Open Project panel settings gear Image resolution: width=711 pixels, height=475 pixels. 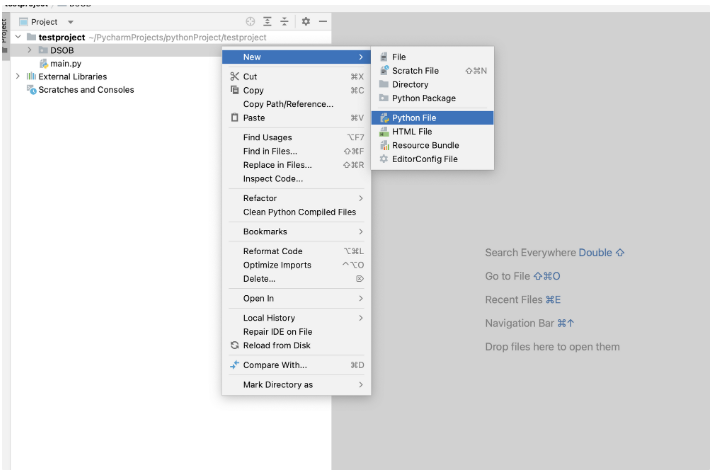(306, 21)
